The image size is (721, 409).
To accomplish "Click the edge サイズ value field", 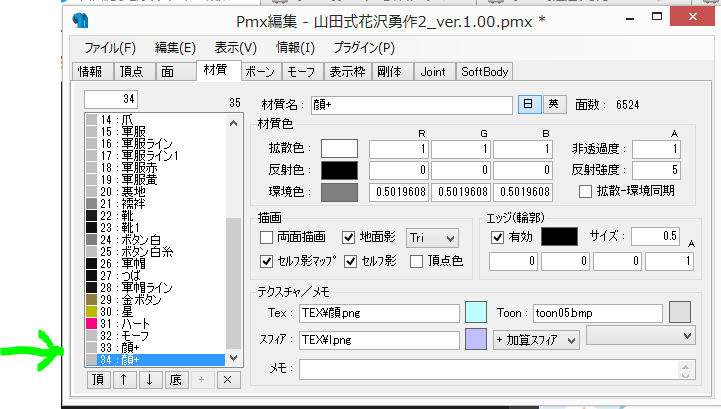I will tap(655, 236).
